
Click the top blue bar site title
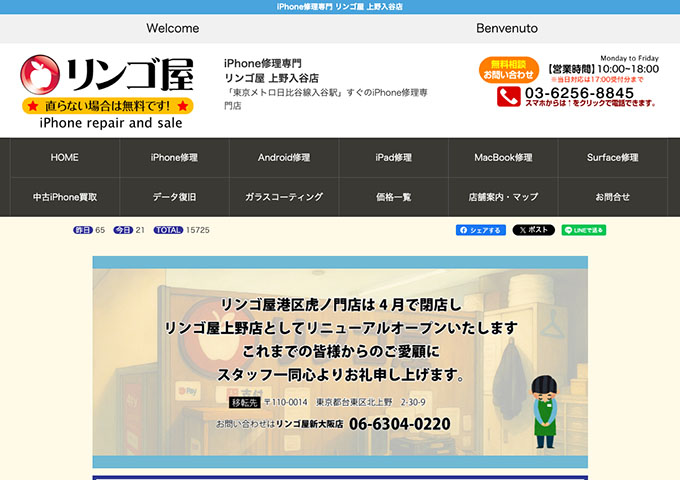coord(340,7)
